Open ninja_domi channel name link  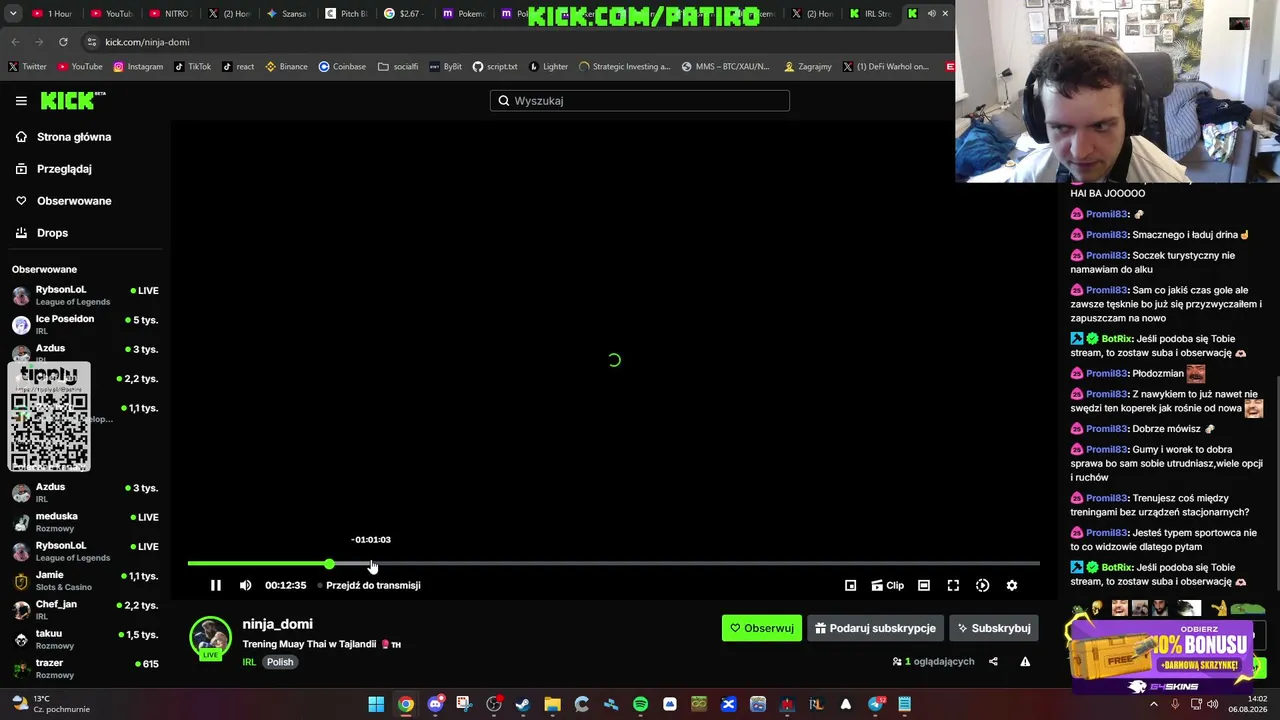(277, 624)
